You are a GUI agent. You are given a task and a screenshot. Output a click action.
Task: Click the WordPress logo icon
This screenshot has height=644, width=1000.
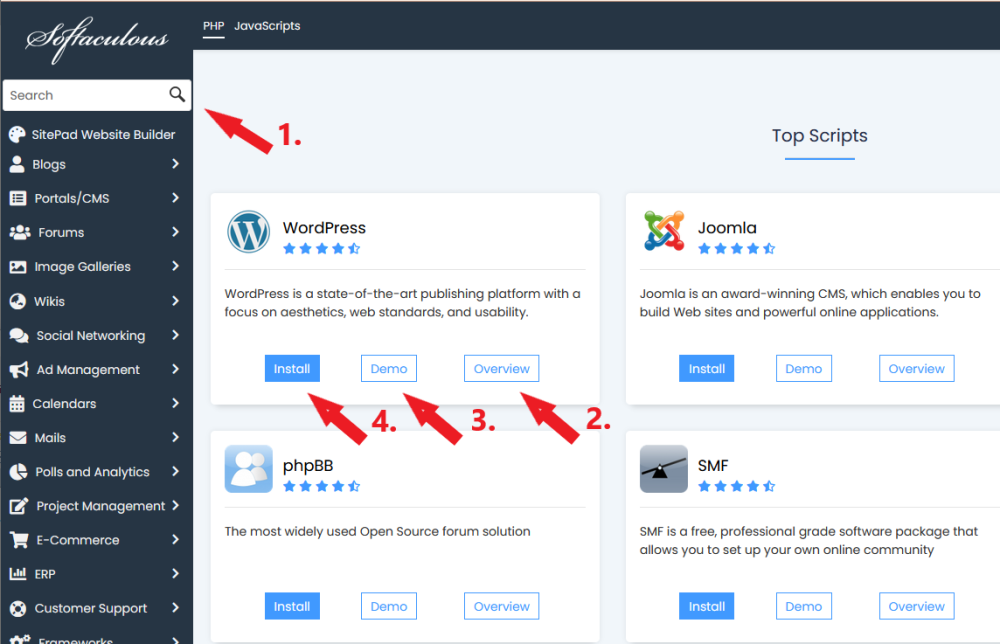coord(248,232)
